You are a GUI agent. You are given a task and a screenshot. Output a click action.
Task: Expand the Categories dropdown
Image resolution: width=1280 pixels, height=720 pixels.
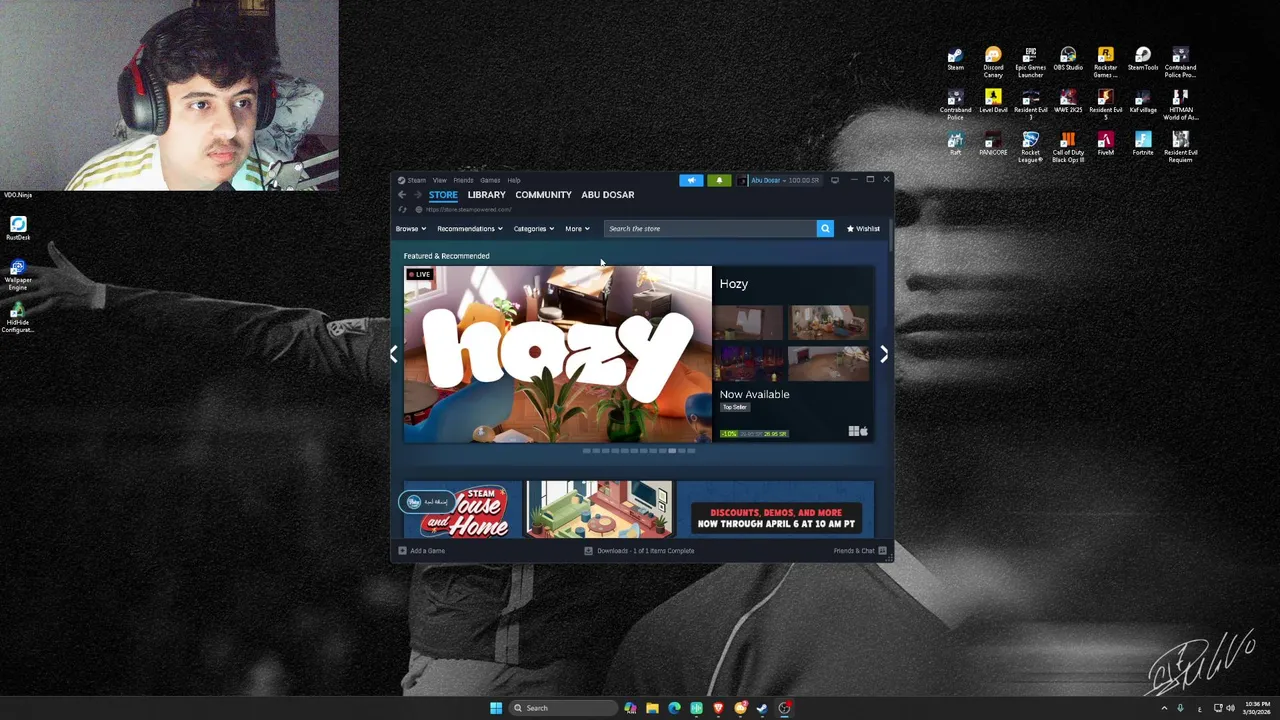(x=534, y=229)
